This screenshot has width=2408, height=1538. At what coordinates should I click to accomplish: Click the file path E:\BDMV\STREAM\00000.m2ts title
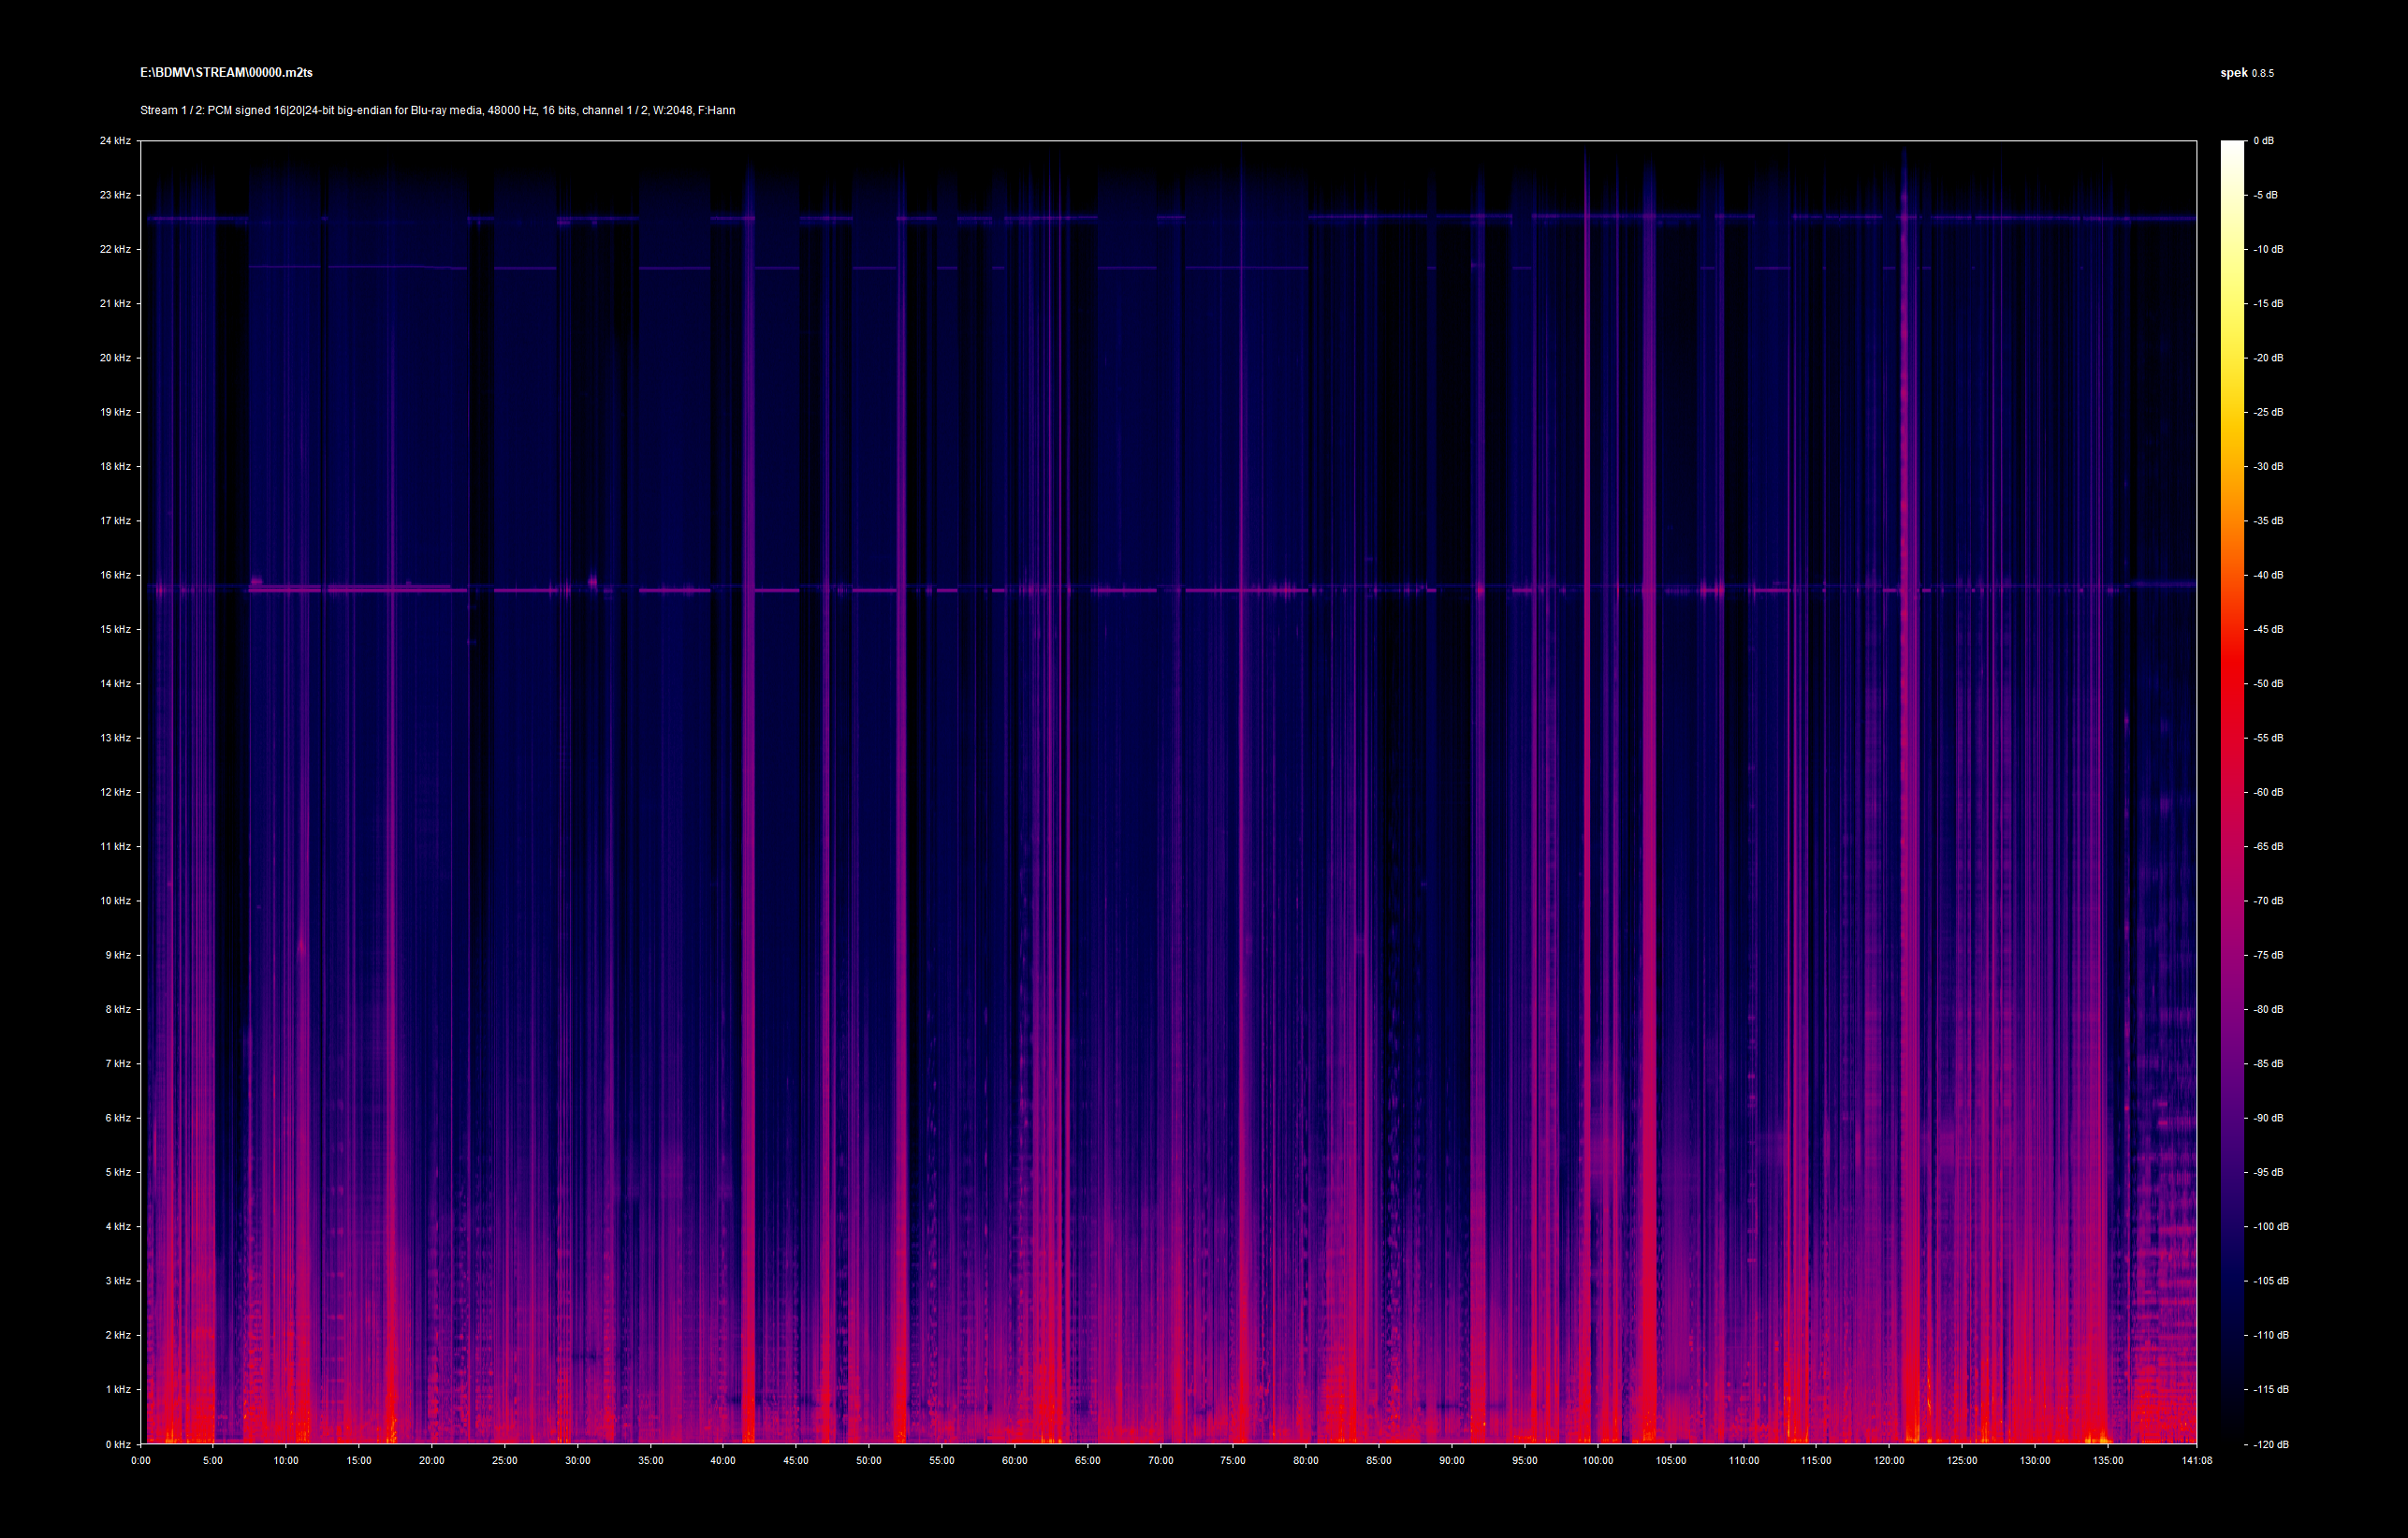(226, 72)
